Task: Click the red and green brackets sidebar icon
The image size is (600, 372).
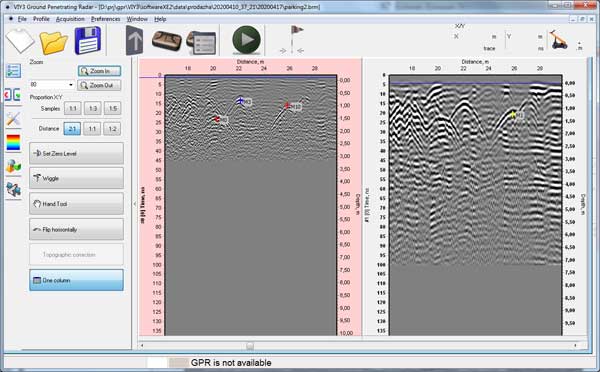Action: 13,95
